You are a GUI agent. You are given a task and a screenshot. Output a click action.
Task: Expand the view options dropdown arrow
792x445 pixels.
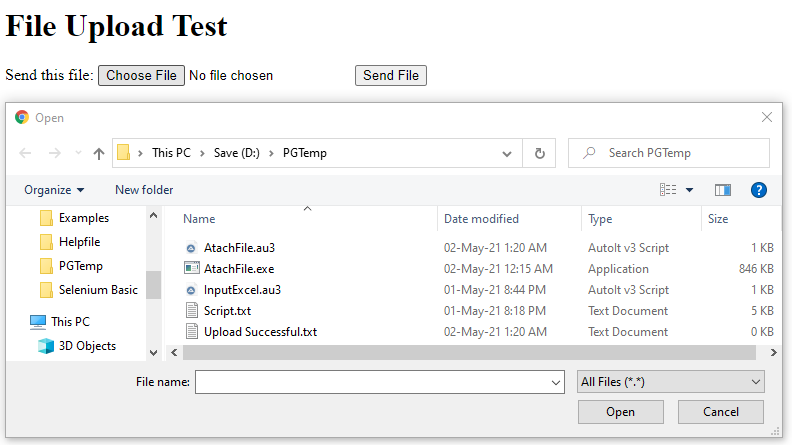689,190
